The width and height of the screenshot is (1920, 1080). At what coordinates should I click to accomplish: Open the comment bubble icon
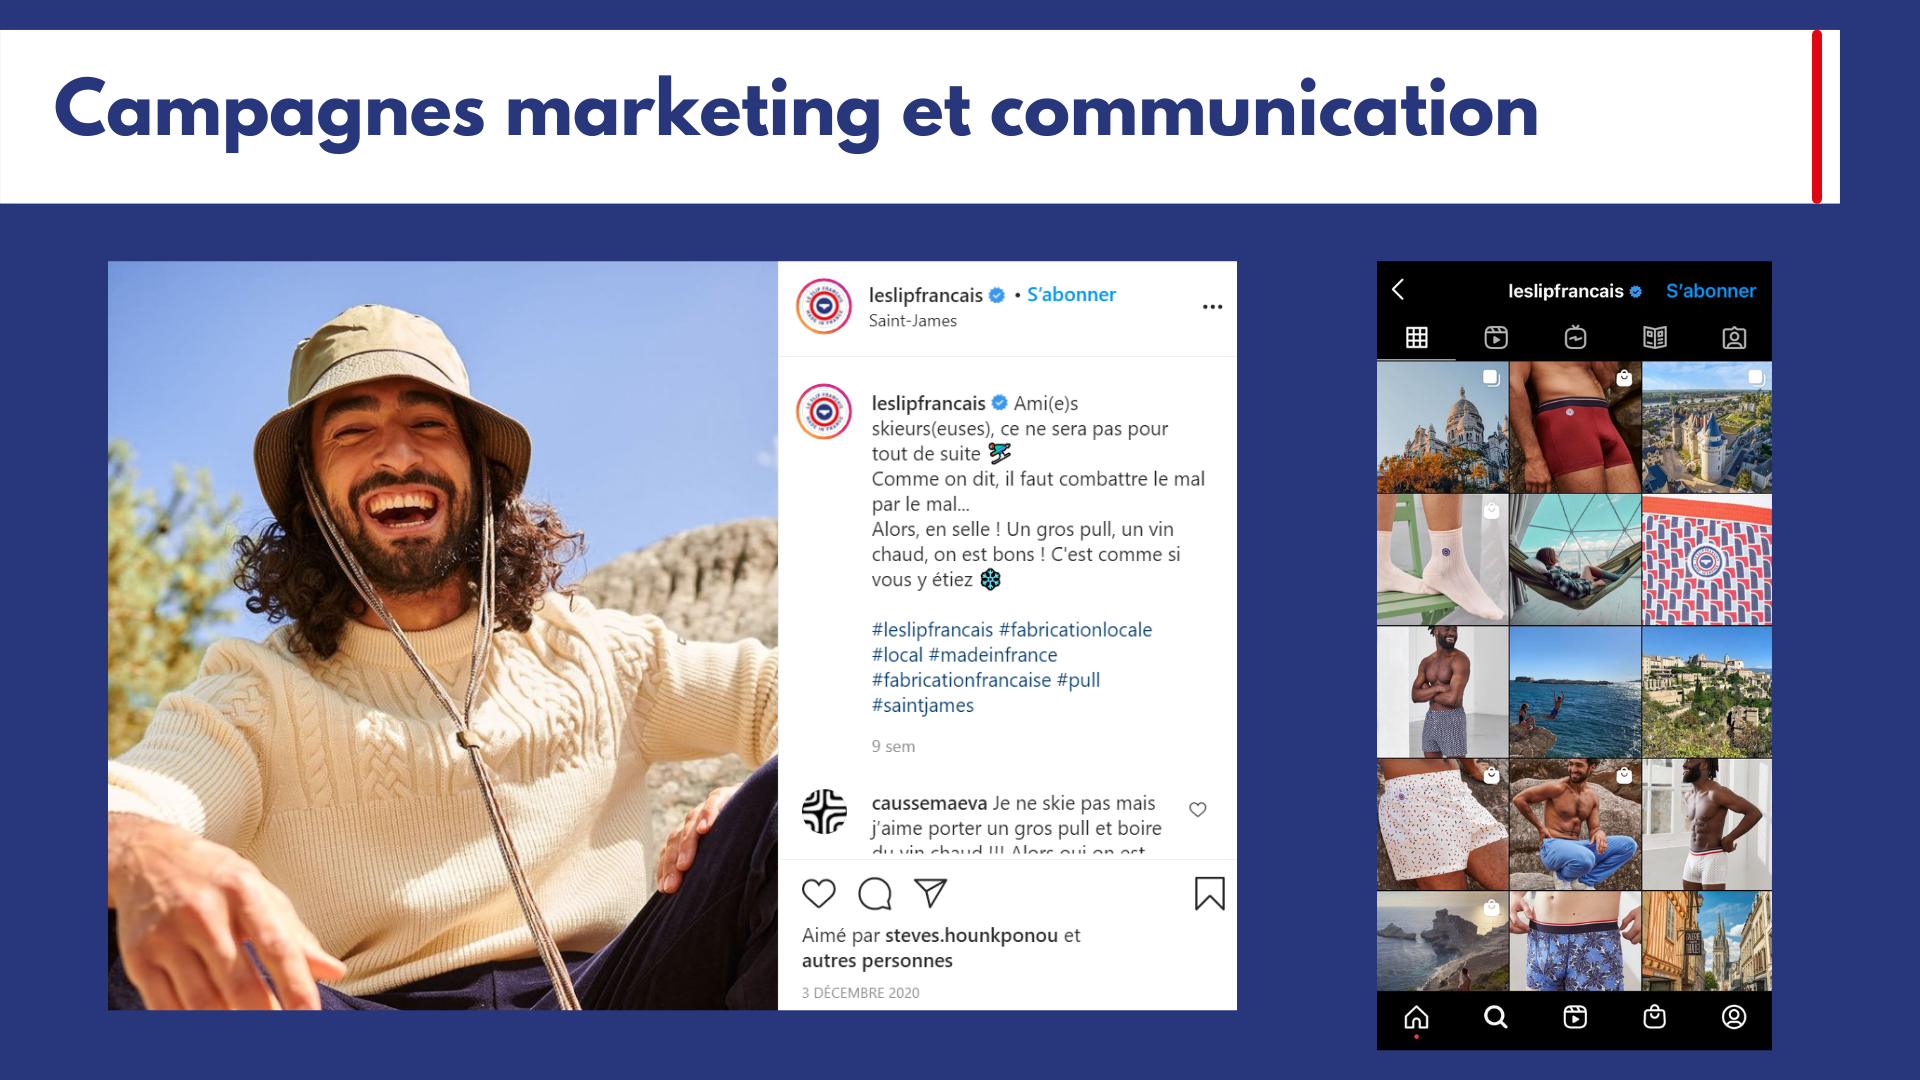pos(875,893)
